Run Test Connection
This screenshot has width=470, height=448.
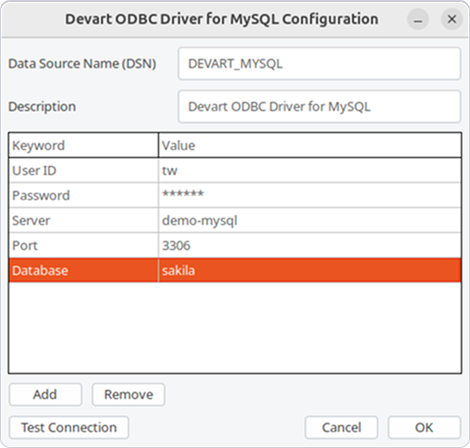[x=69, y=427]
